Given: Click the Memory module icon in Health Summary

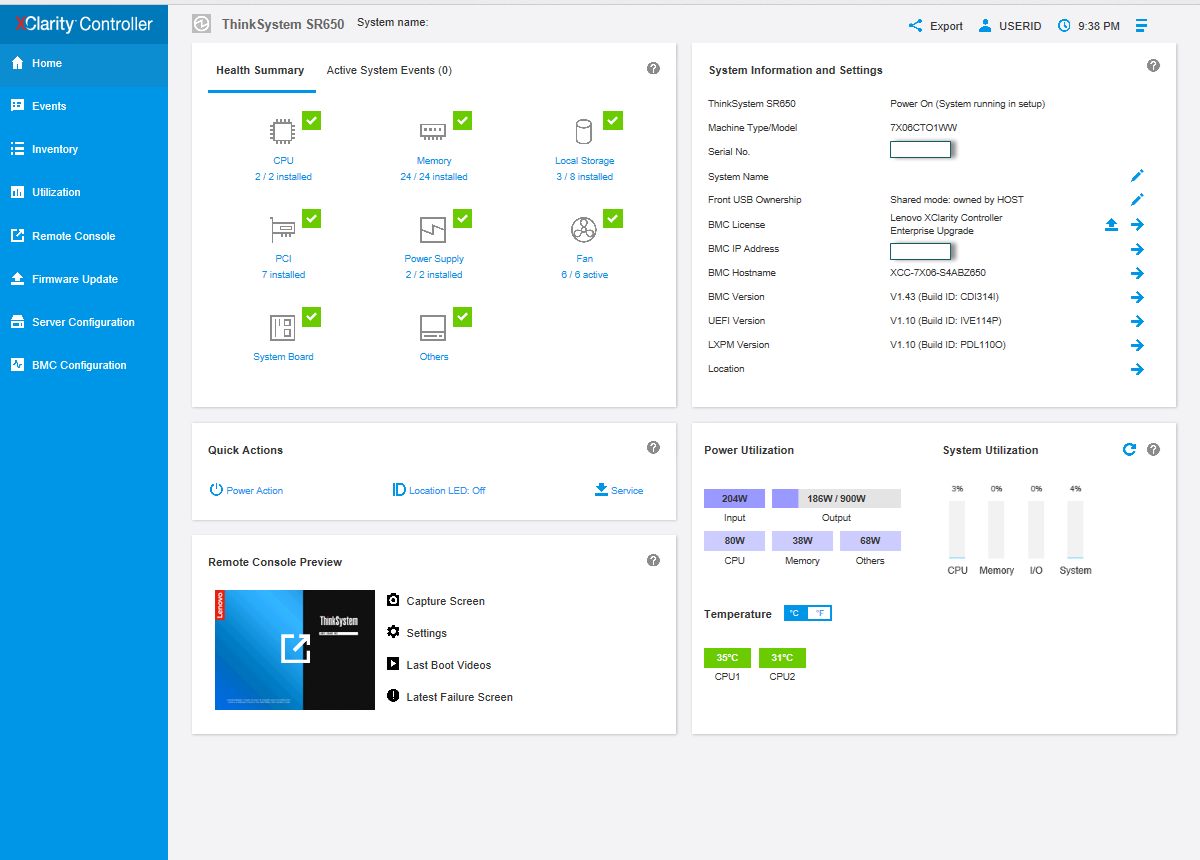Looking at the screenshot, I should [433, 132].
